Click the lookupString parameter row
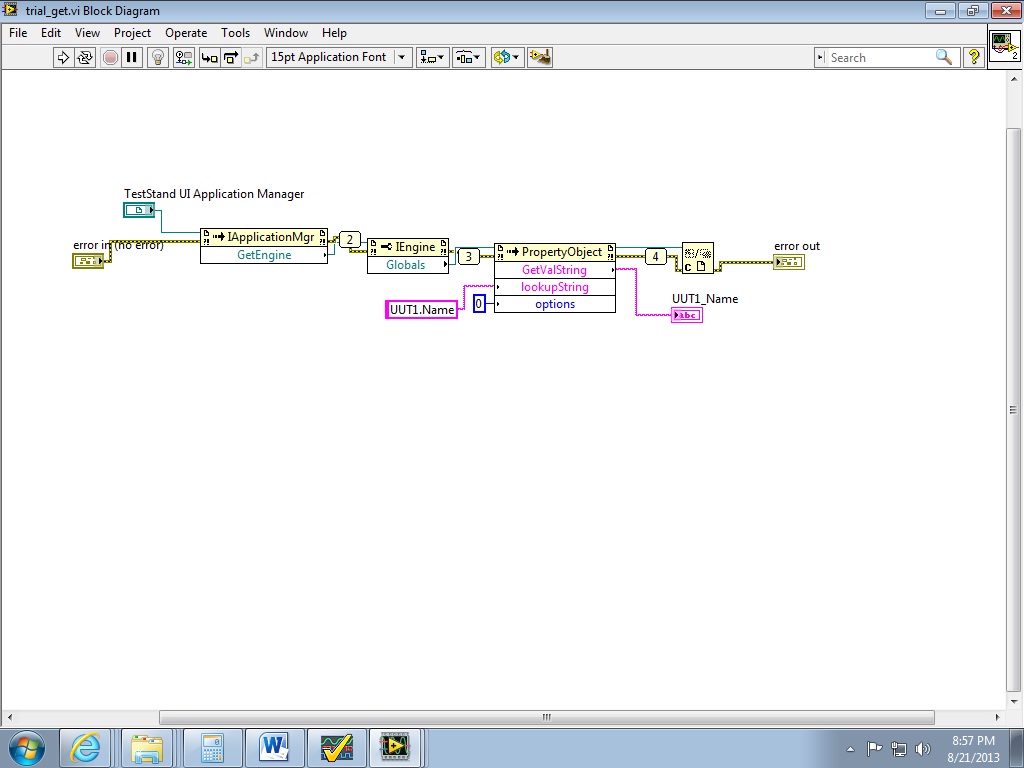 pos(555,287)
